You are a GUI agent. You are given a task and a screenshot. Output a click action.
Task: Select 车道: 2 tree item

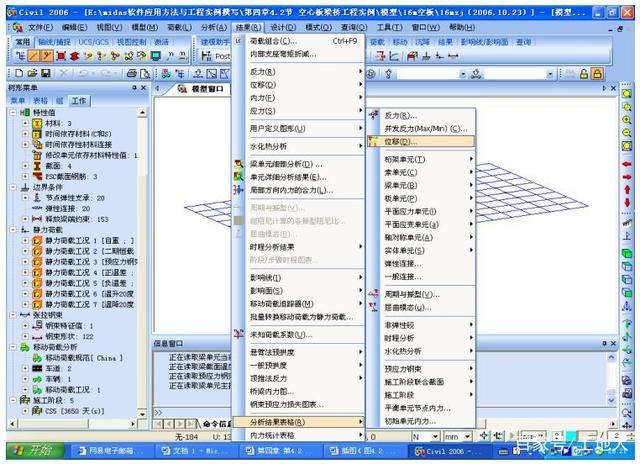pos(58,369)
